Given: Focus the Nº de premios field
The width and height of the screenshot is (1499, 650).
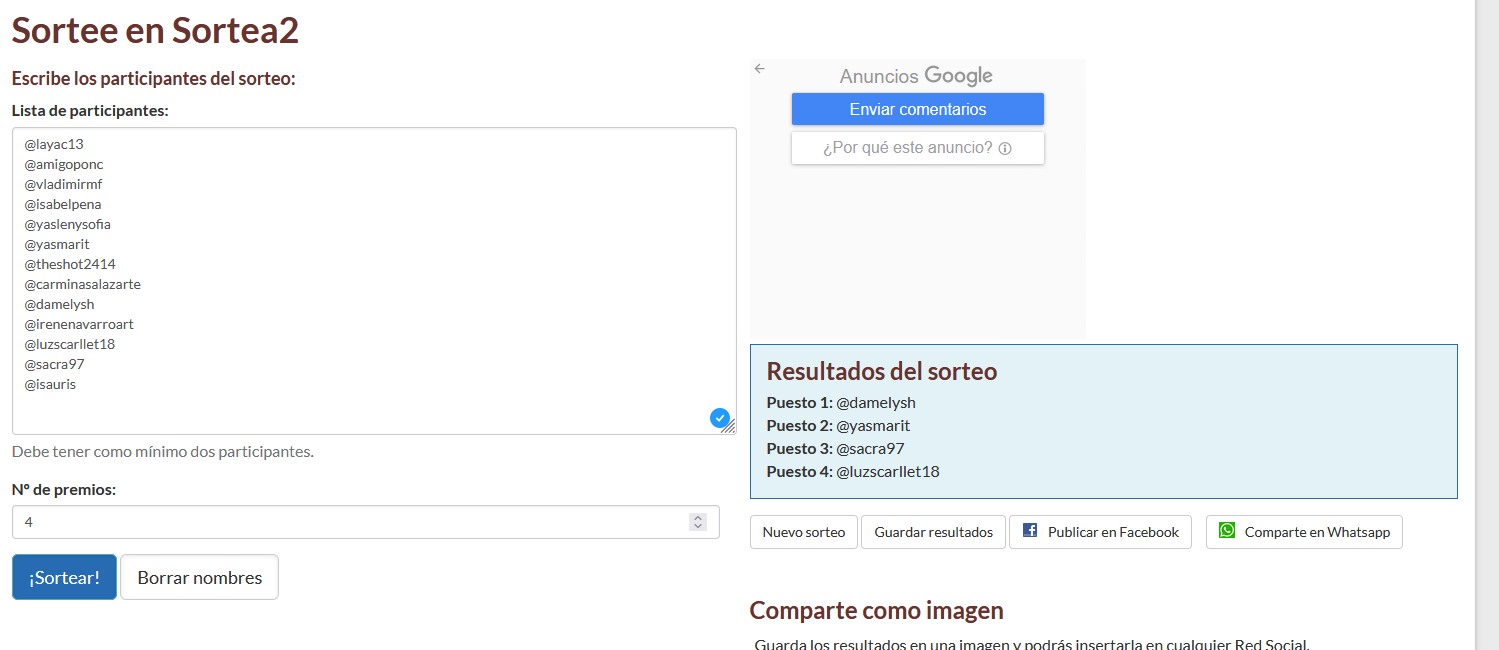Looking at the screenshot, I should (x=350, y=522).
